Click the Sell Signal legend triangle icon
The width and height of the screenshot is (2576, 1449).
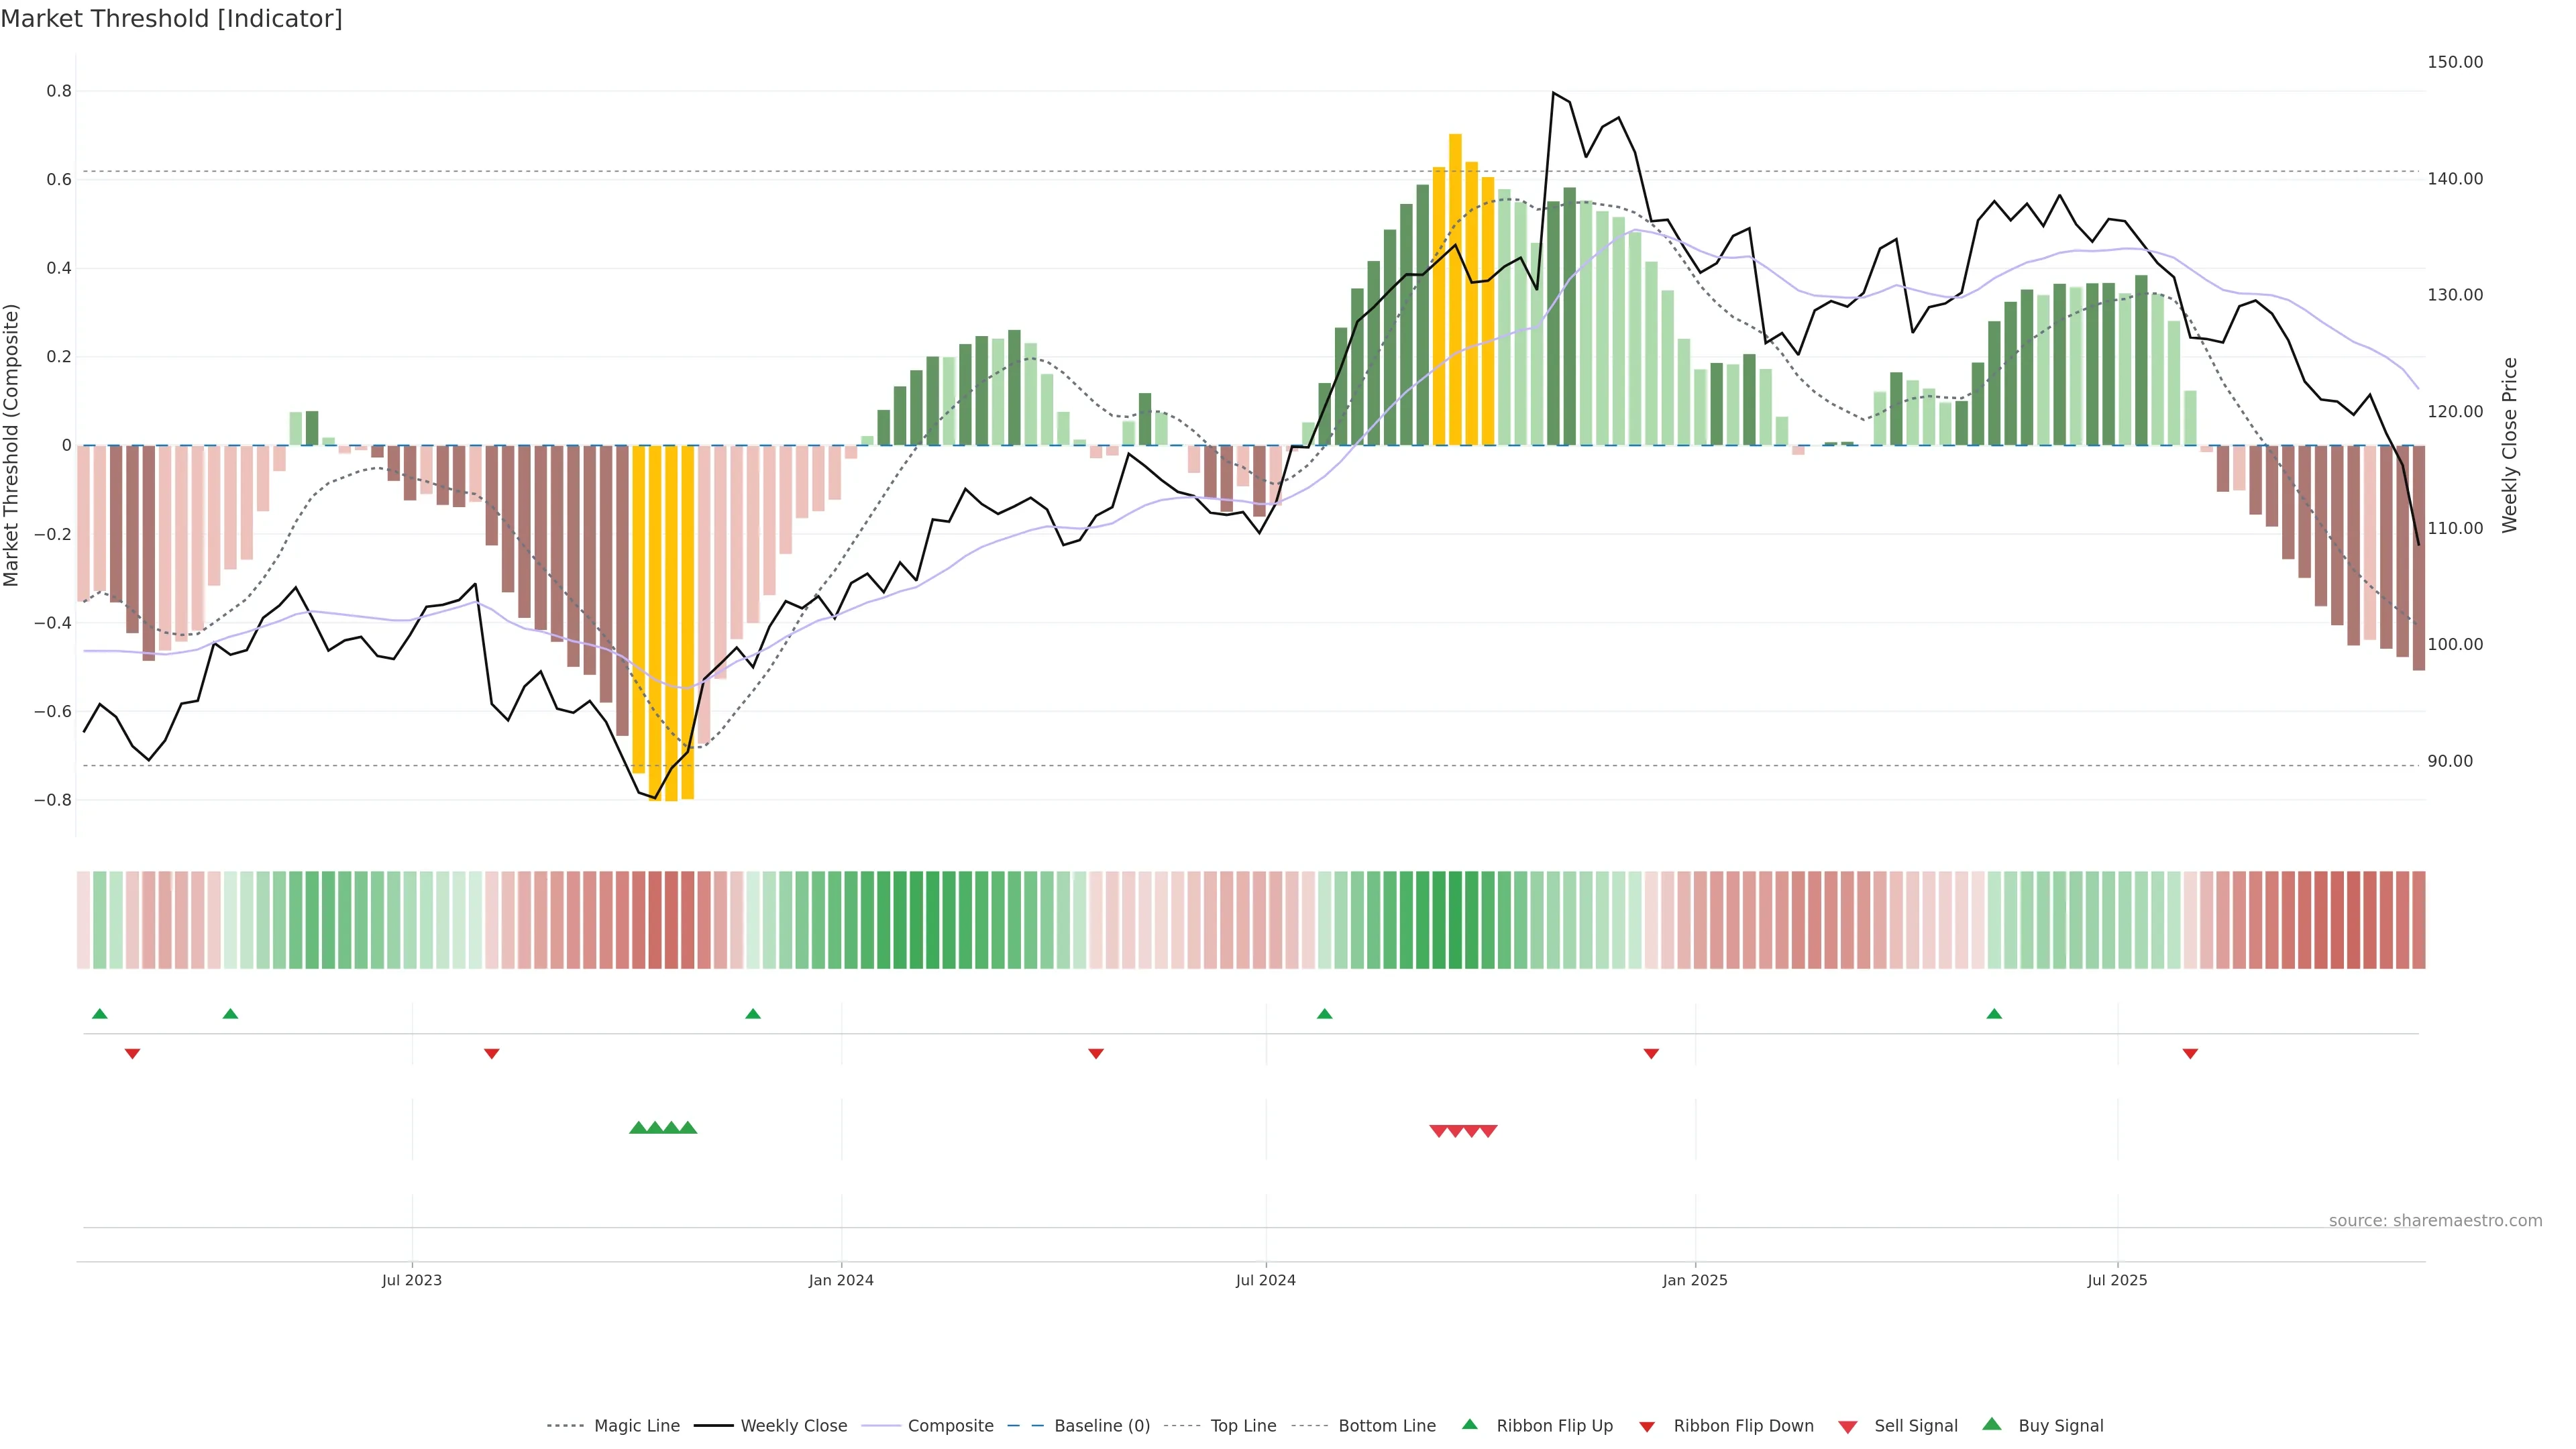[x=1847, y=1426]
